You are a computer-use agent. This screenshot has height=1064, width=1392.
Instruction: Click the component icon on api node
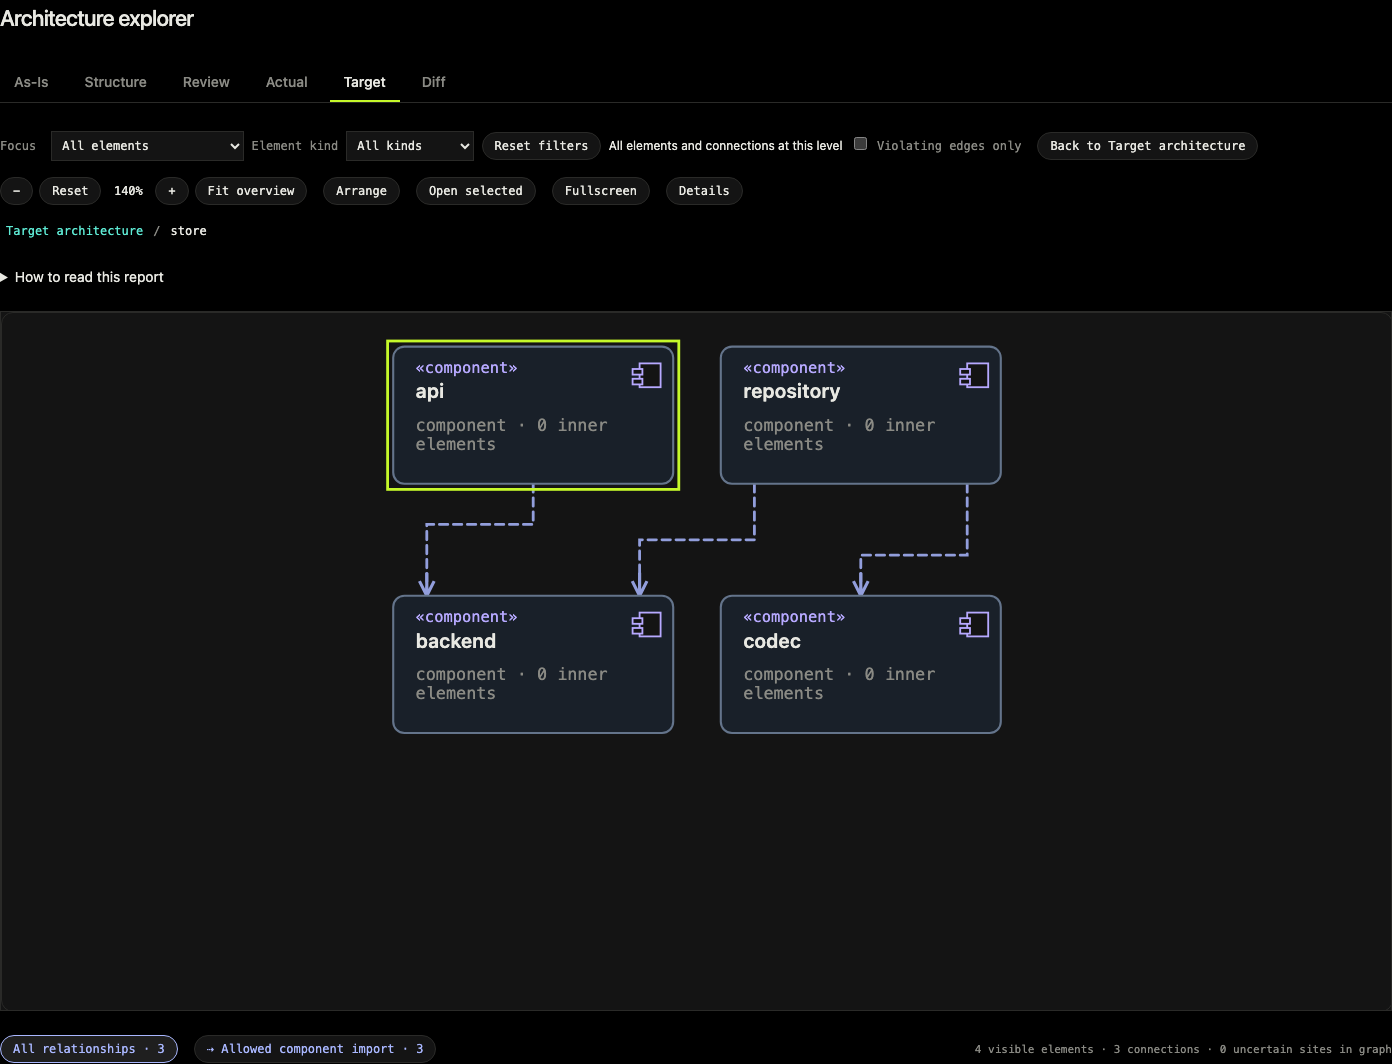[646, 376]
